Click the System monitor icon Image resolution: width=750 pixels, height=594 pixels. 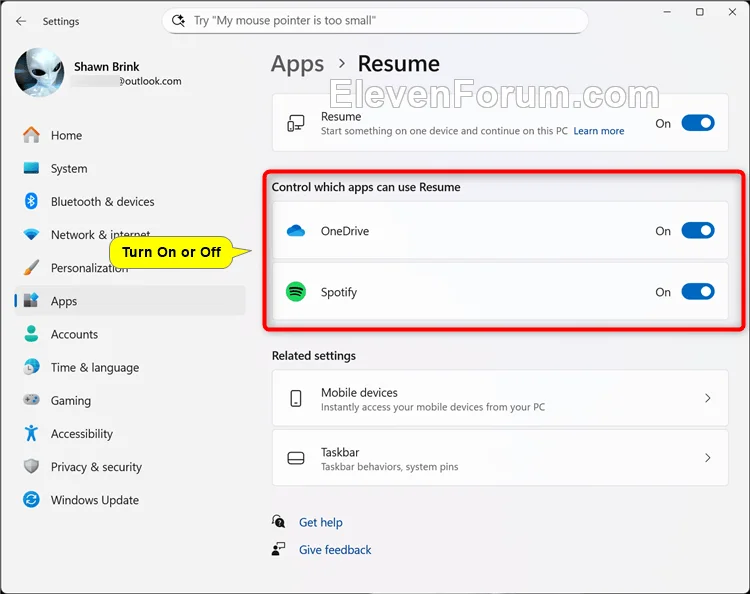coord(32,168)
